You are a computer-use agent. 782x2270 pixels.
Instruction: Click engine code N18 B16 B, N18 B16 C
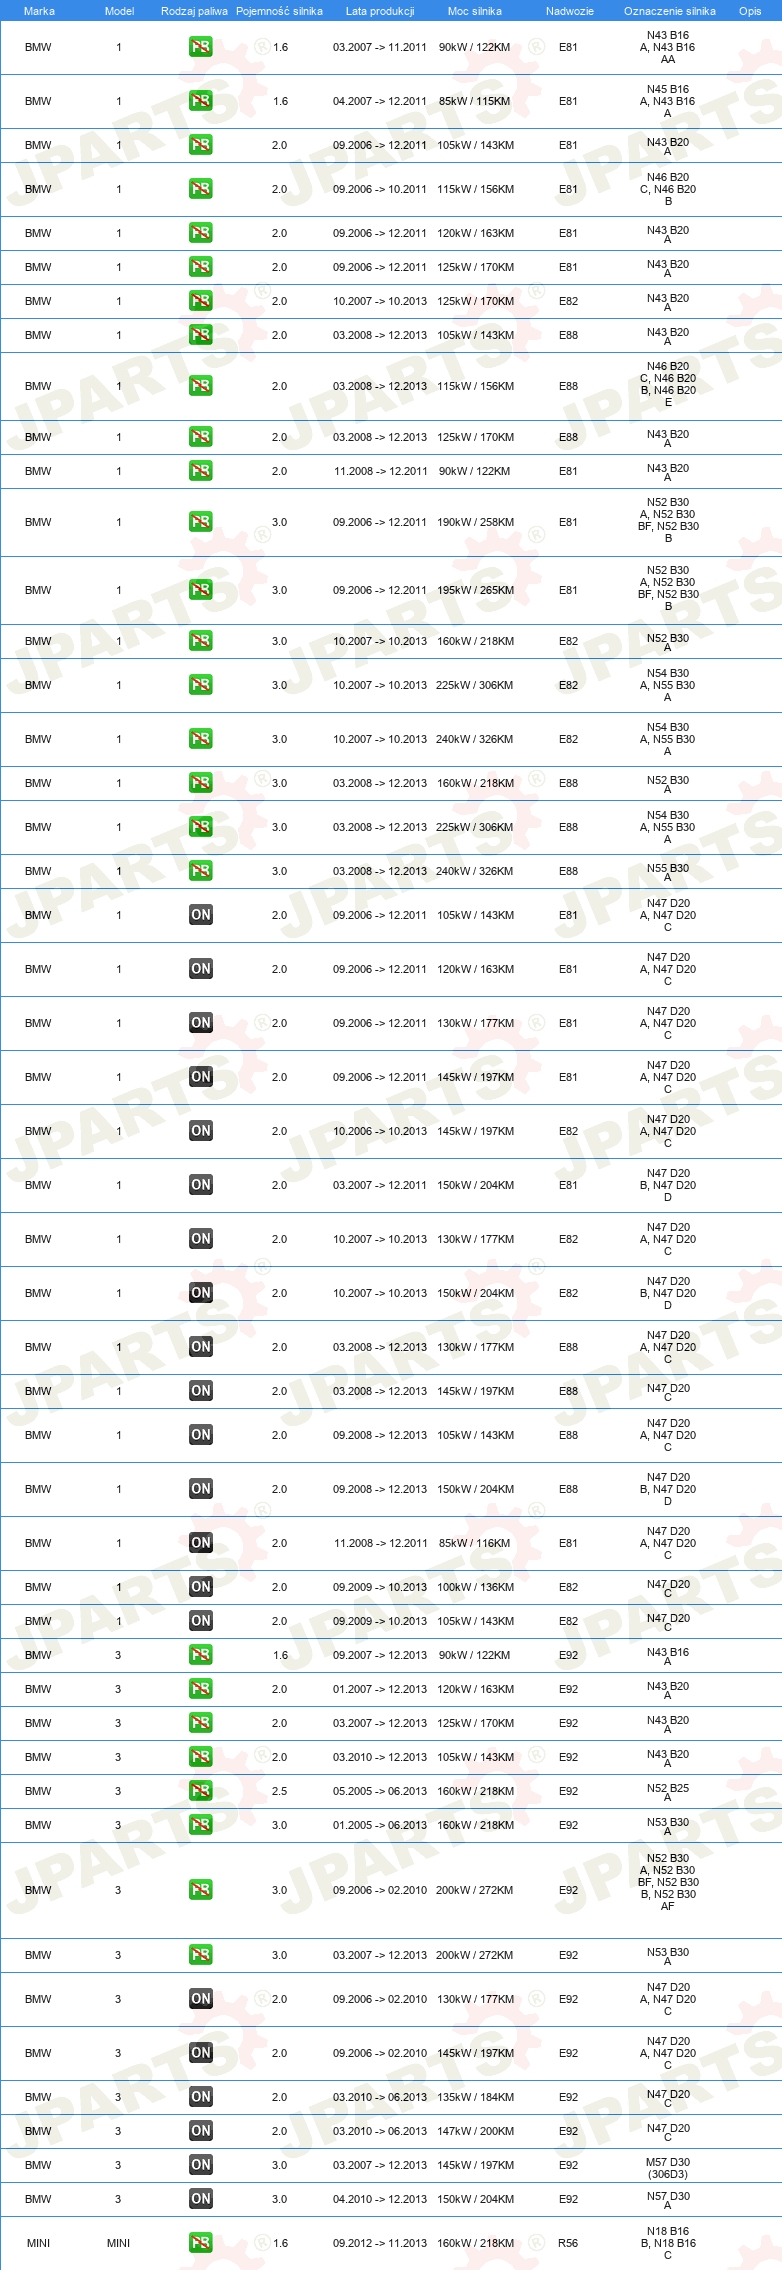click(668, 2243)
